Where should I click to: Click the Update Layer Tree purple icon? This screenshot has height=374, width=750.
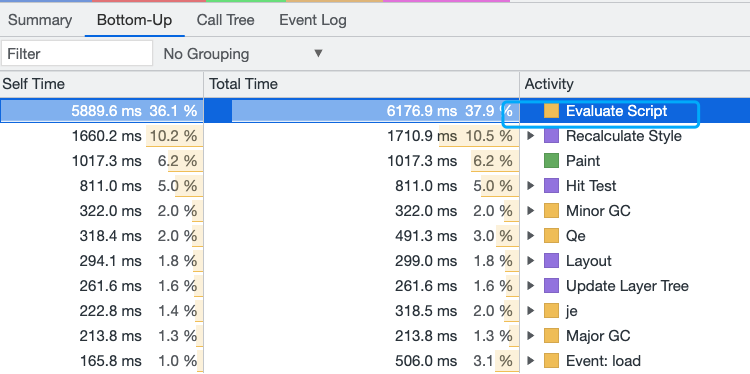[x=551, y=286]
